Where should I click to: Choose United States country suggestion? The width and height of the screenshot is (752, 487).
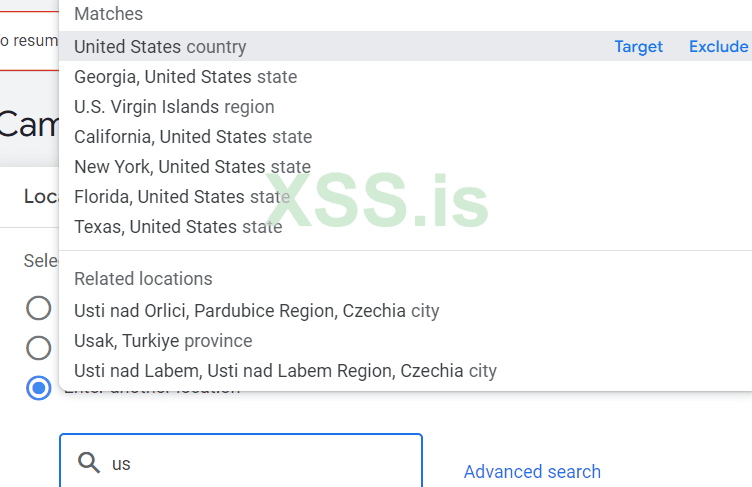pyautogui.click(x=160, y=47)
